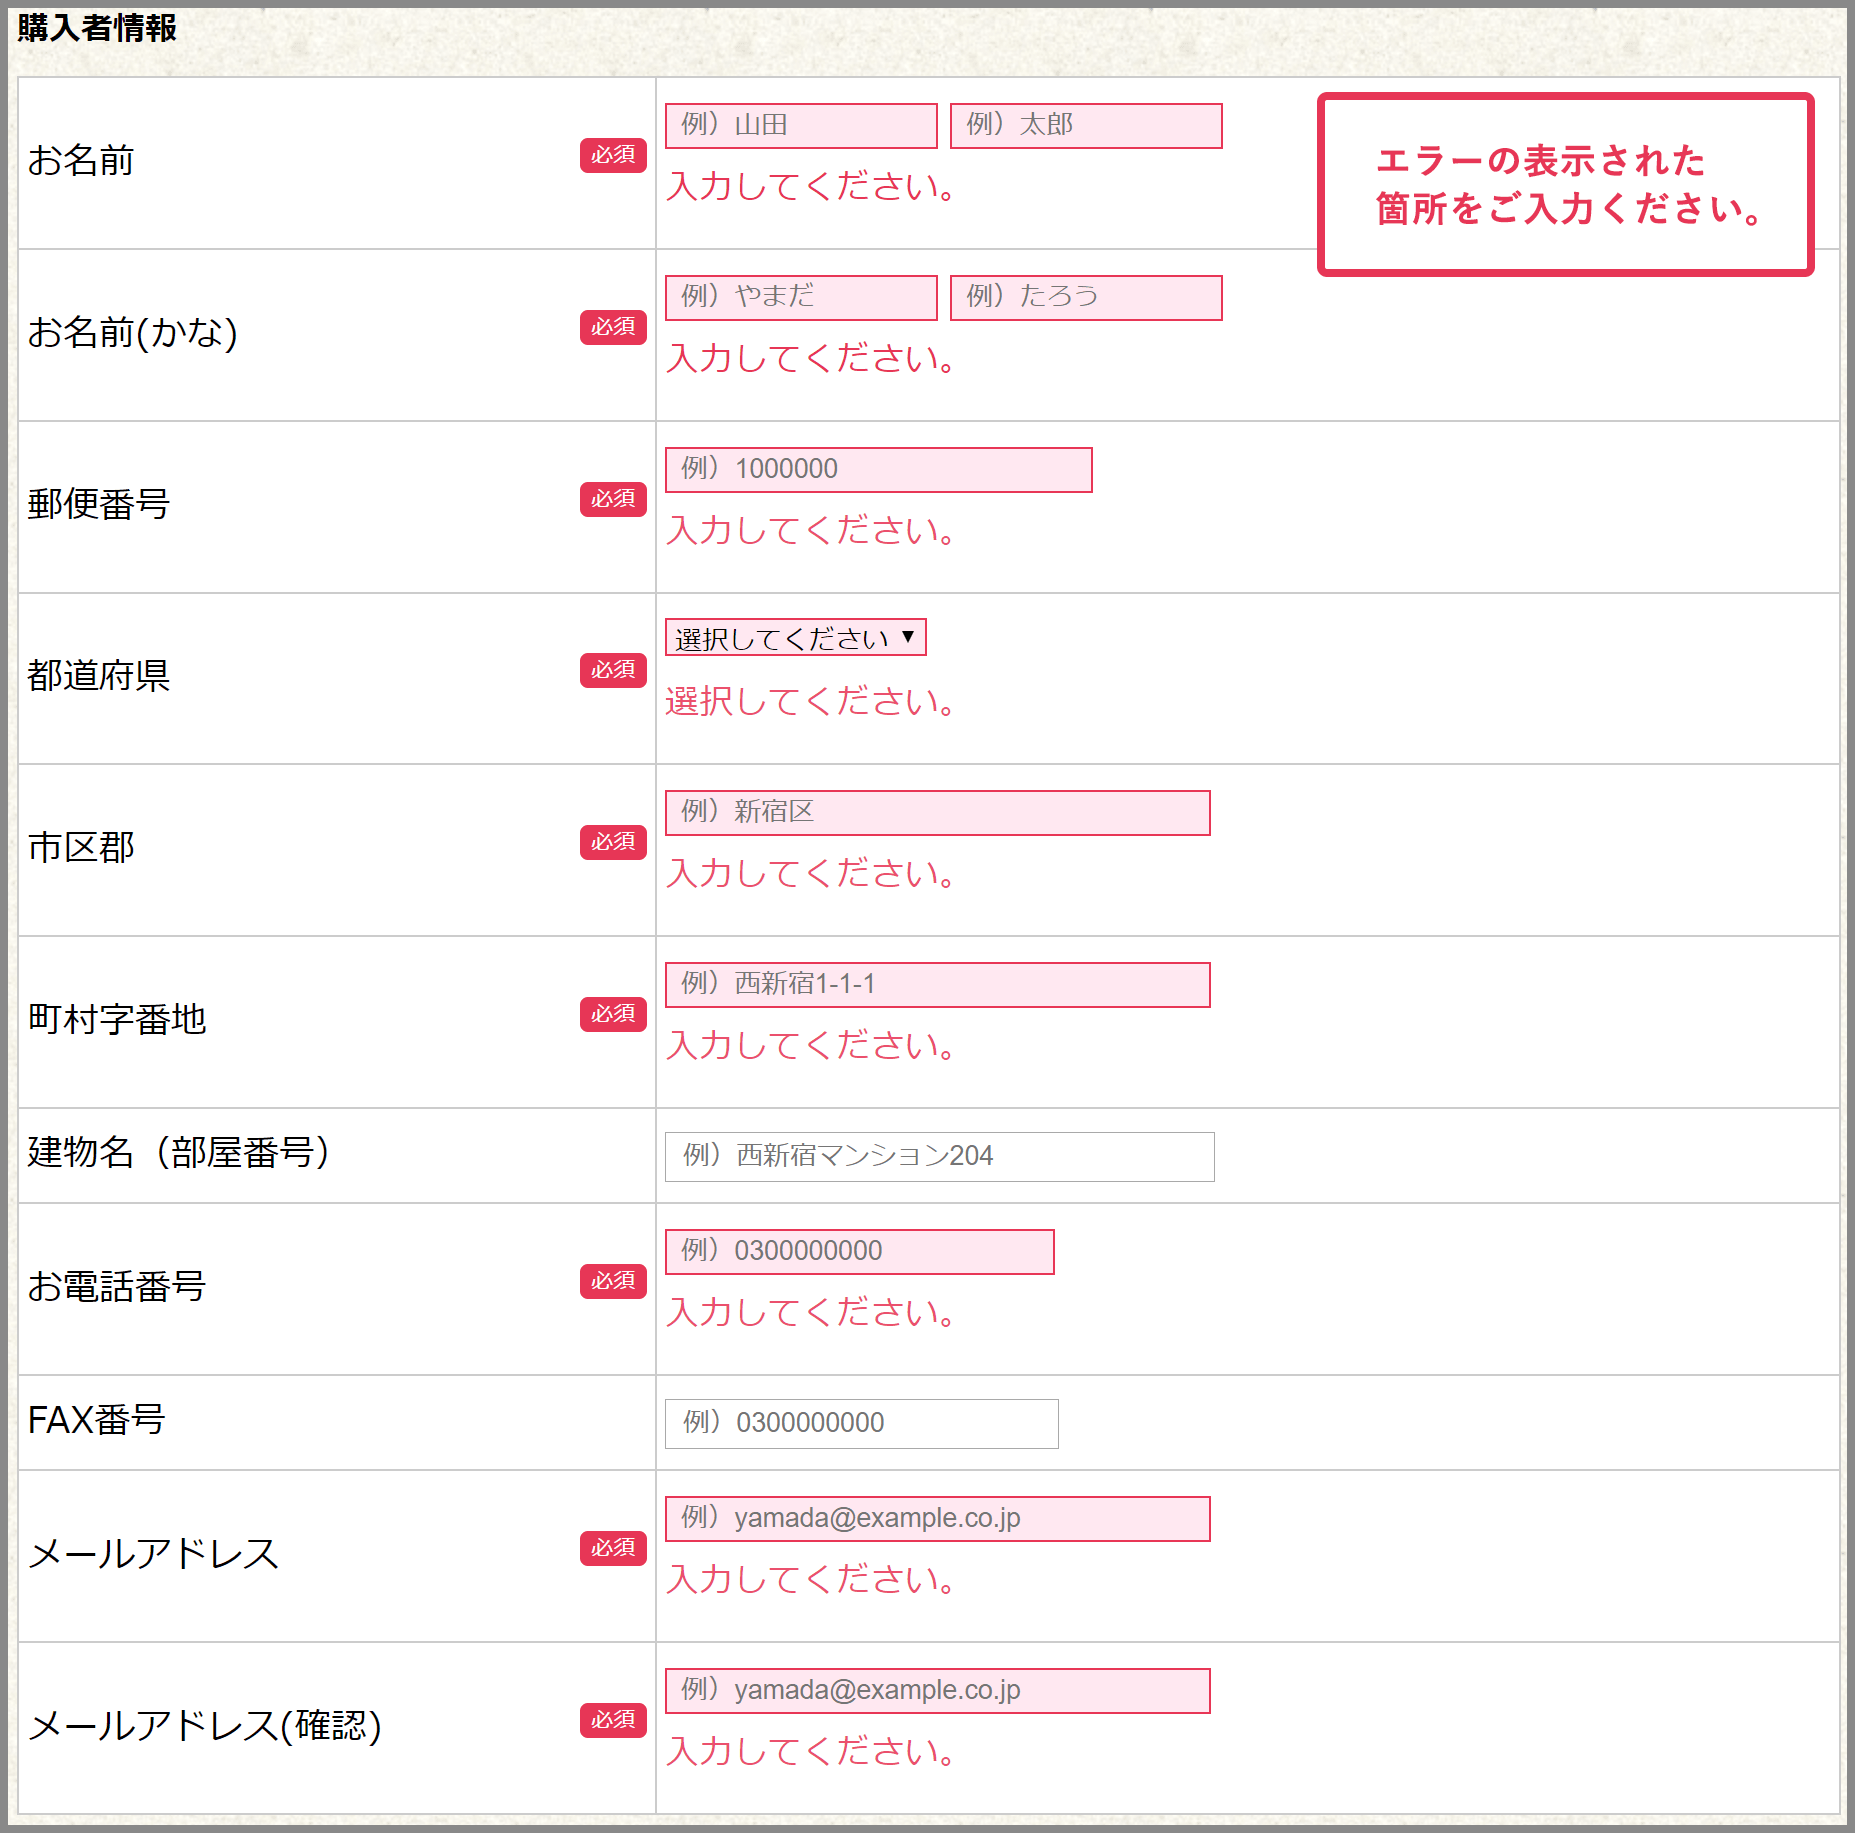1855x1833 pixels.
Task: Click the 建物名 building name field
Action: tap(939, 1157)
